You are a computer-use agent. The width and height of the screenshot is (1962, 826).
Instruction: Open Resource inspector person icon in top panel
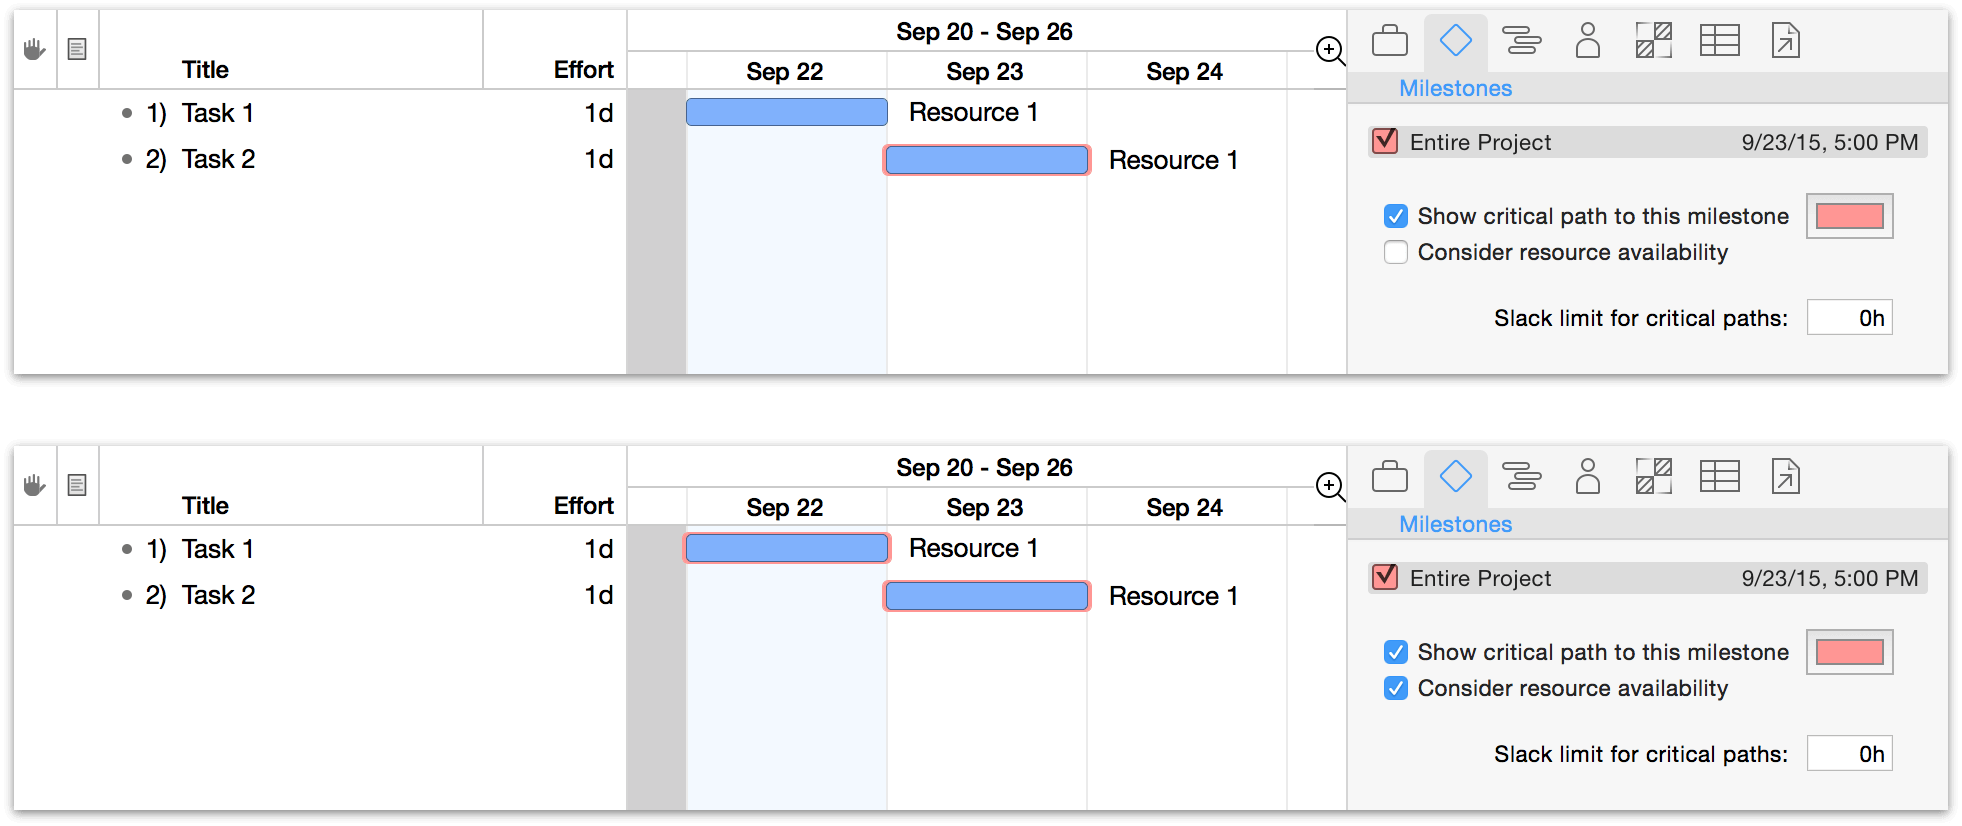point(1587,41)
